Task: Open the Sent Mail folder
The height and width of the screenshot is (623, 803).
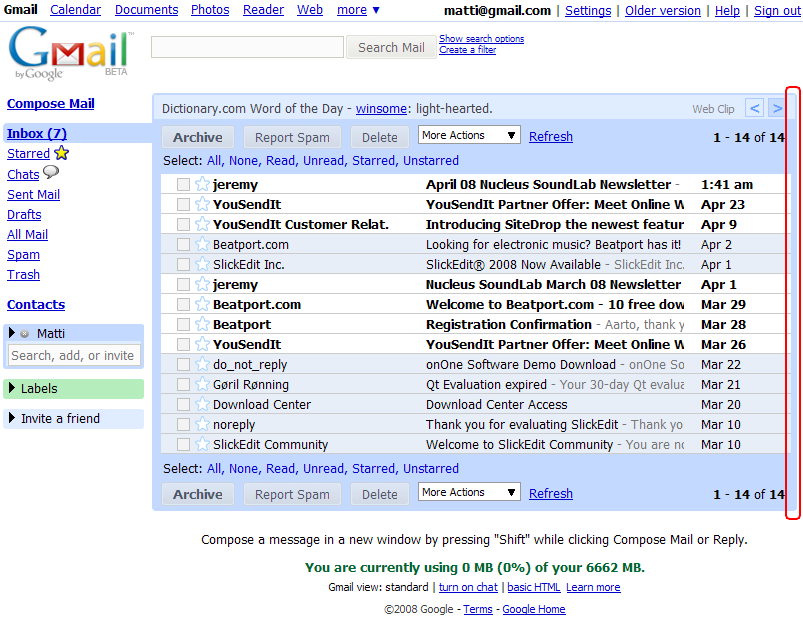Action: pos(33,195)
